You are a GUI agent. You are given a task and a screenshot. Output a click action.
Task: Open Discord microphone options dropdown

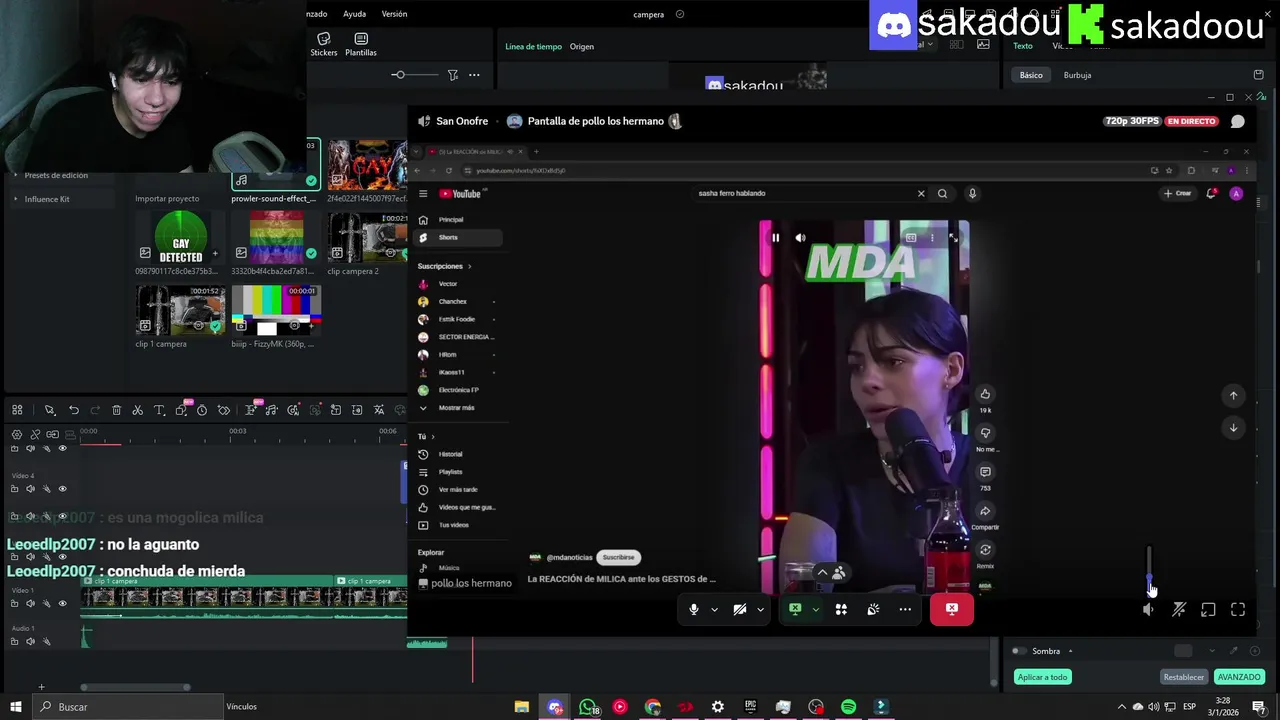pos(714,609)
